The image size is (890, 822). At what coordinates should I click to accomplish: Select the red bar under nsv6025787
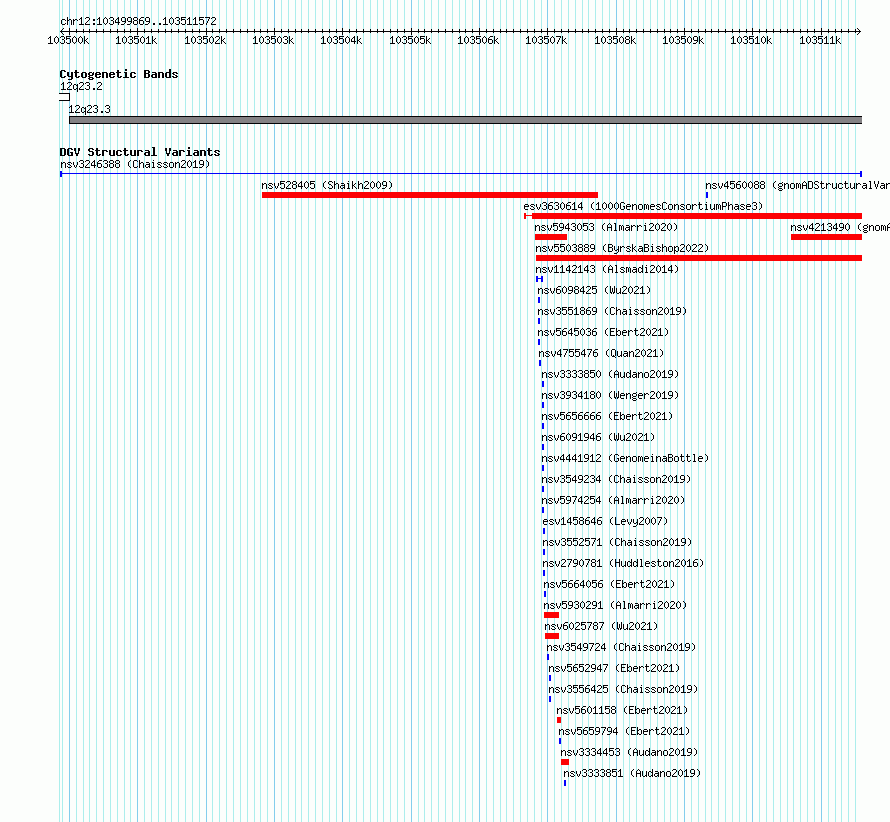552,636
